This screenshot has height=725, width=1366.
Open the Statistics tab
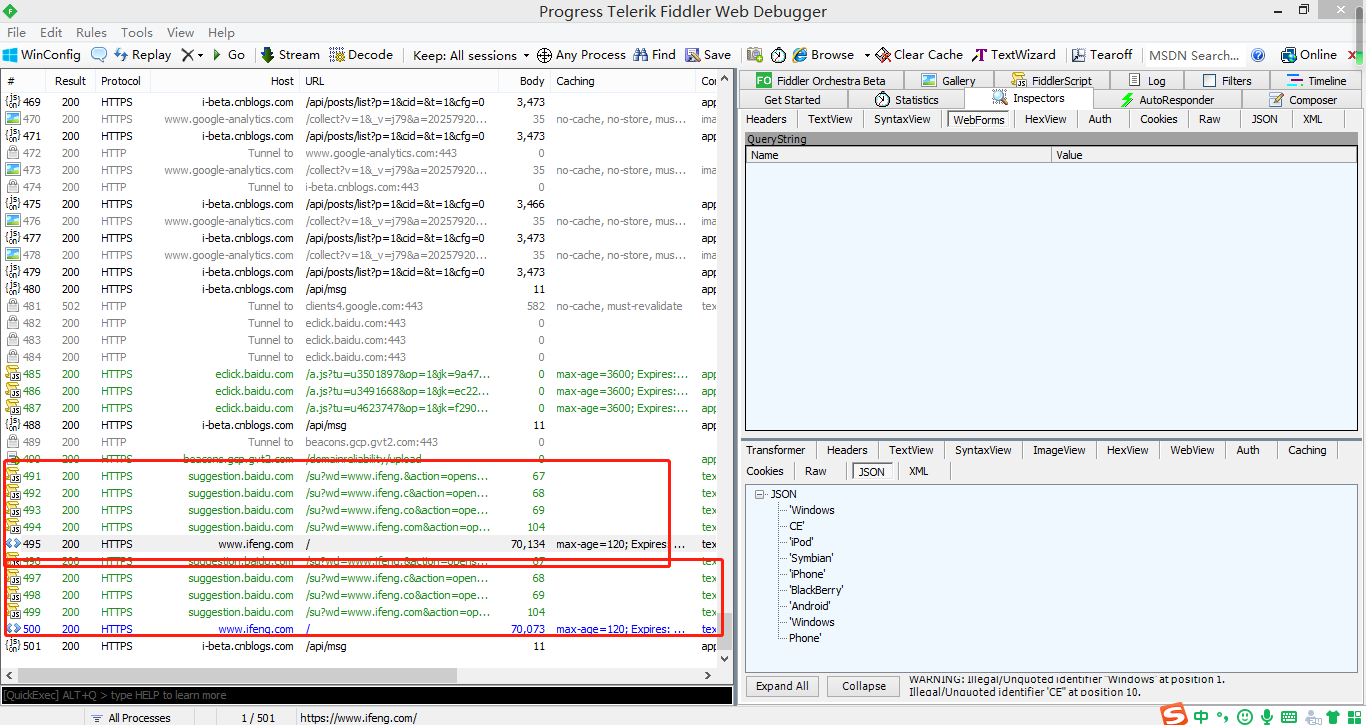(906, 100)
